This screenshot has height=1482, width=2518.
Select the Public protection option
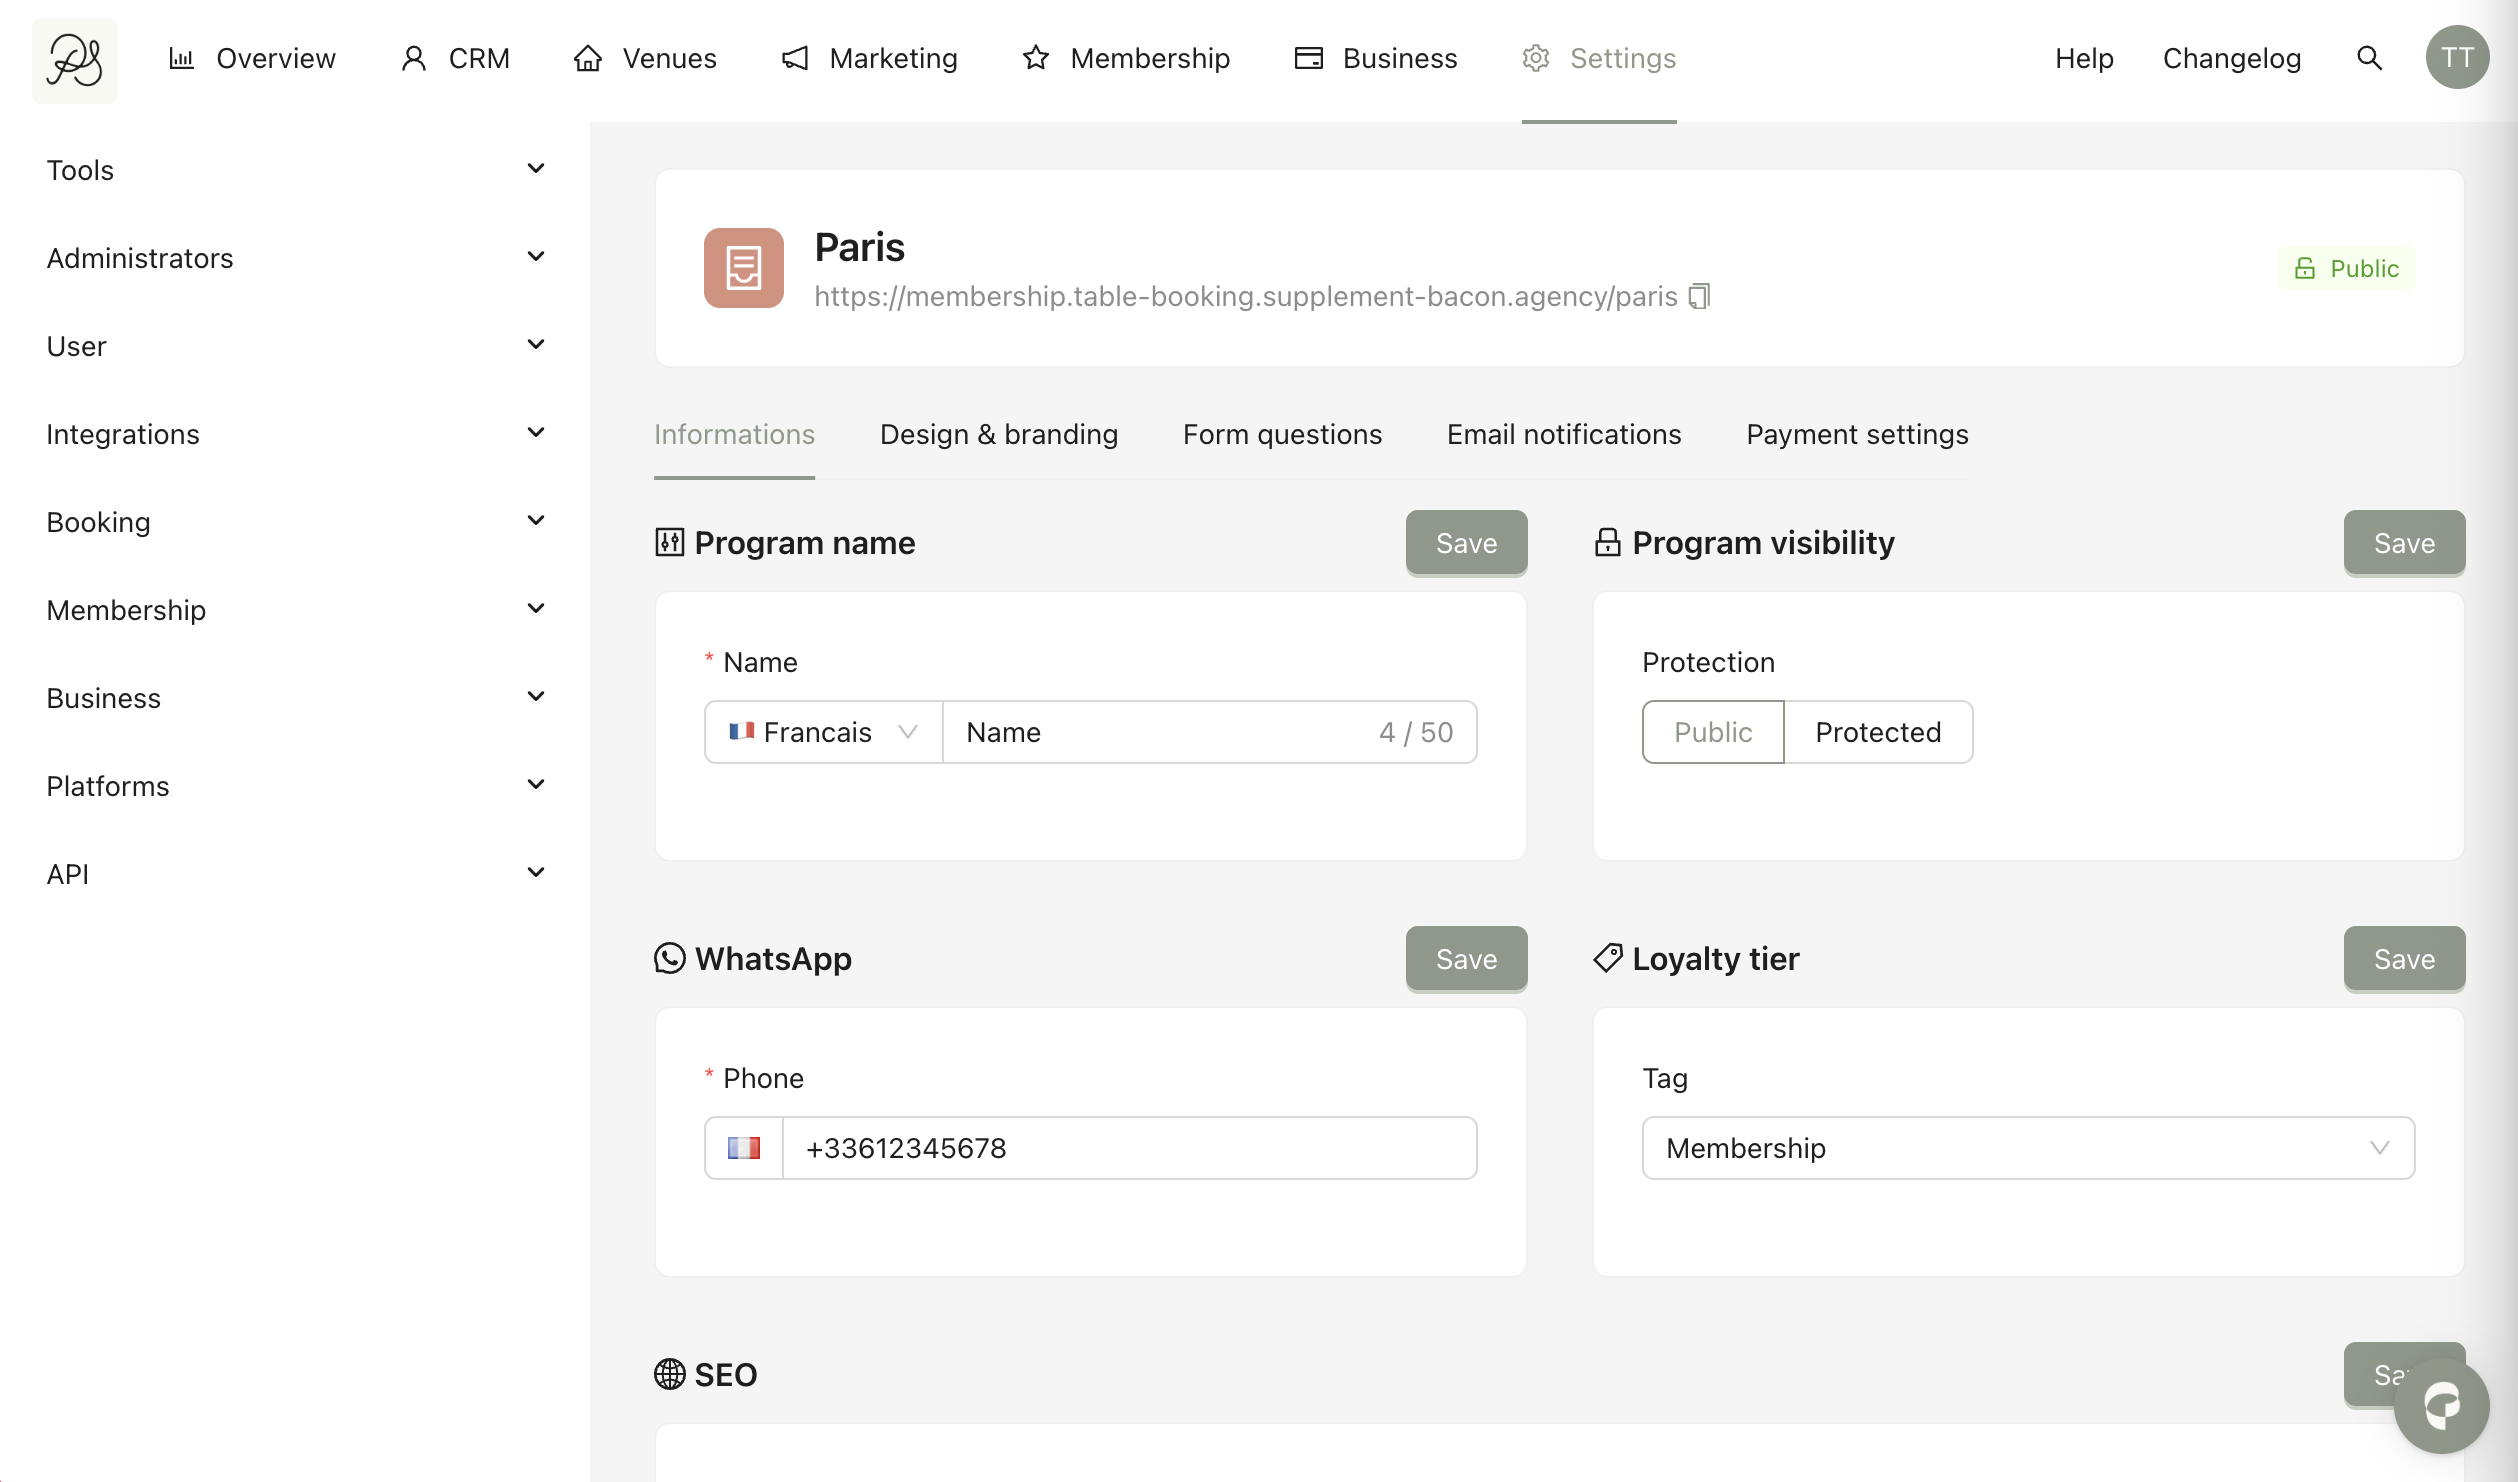point(1712,732)
